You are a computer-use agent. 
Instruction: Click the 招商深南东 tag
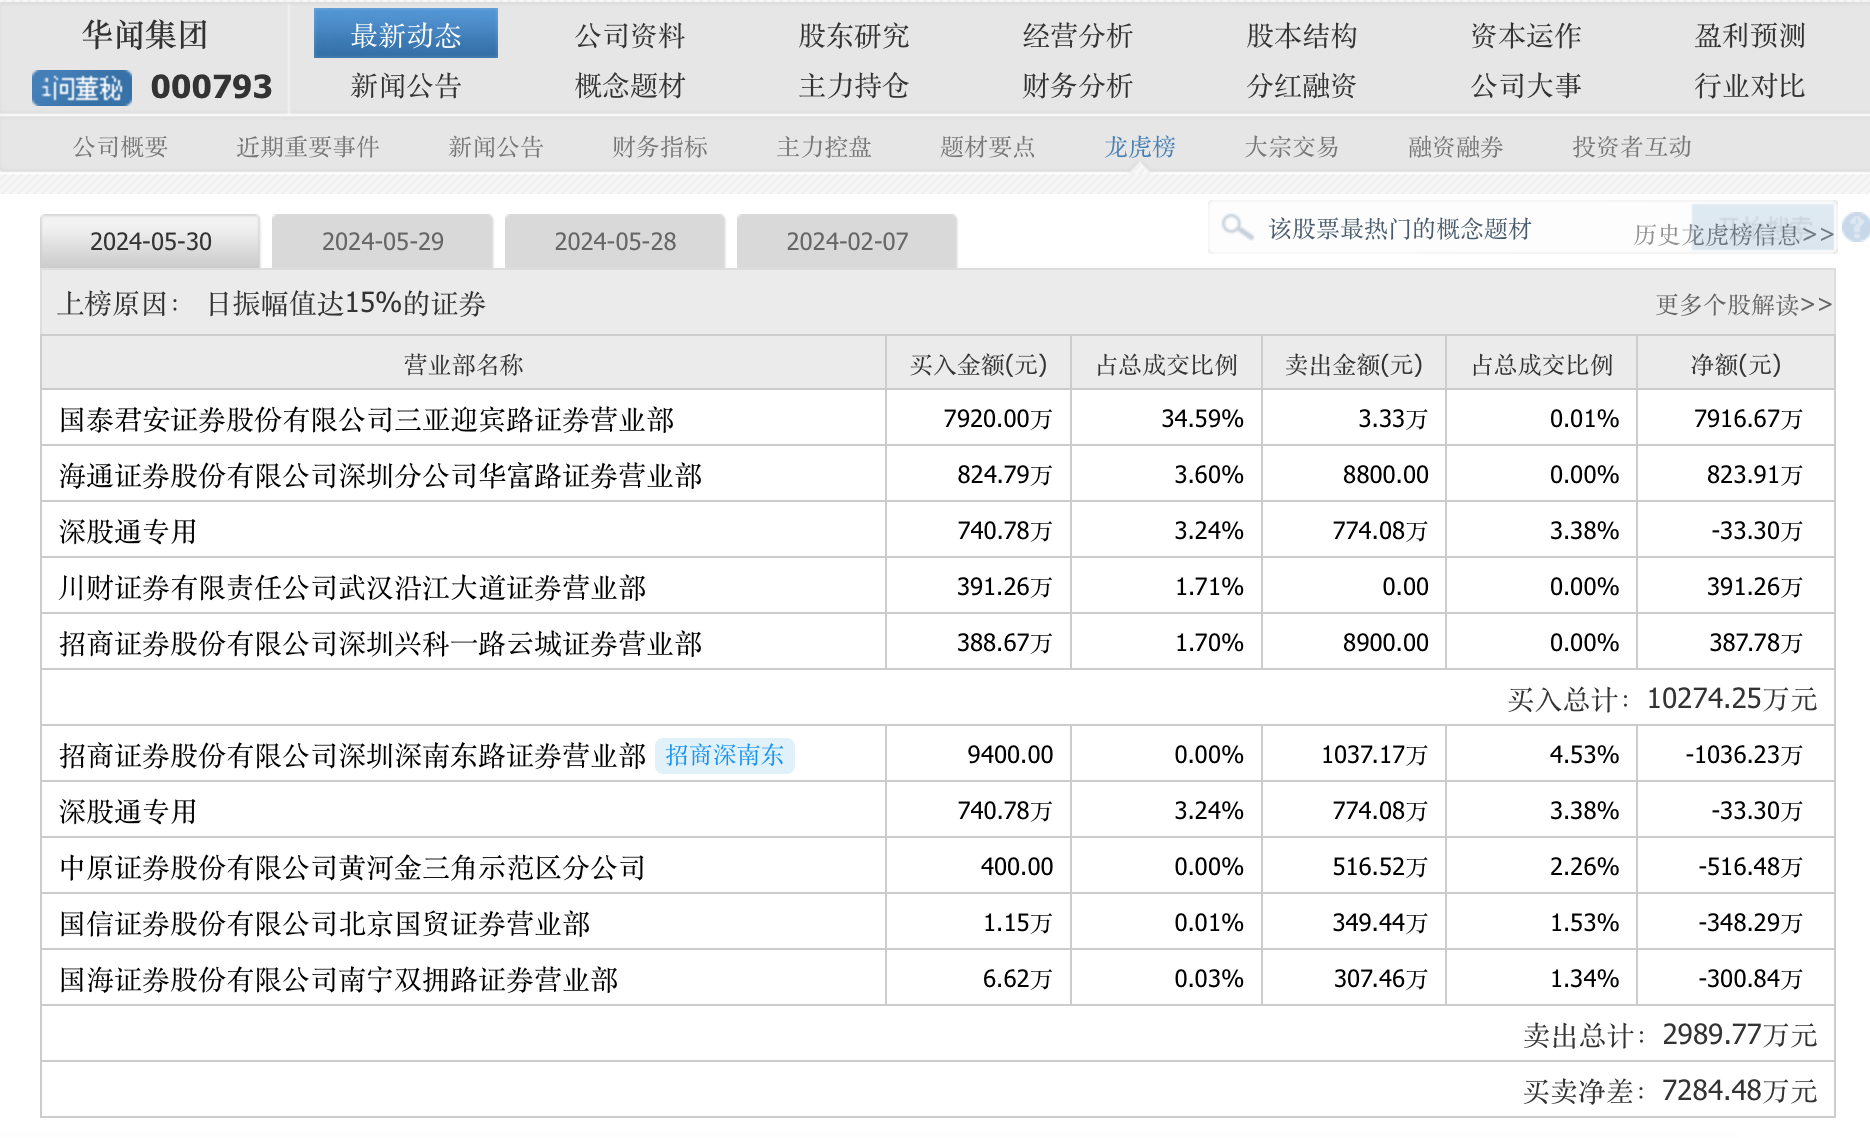coord(725,755)
